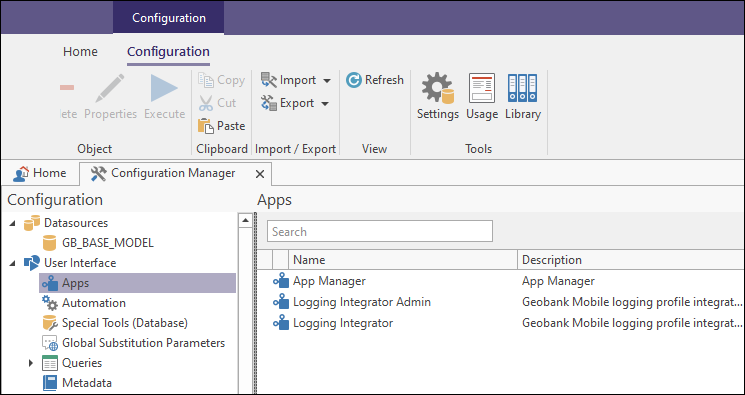Close the Configuration Manager tab
The image size is (745, 395).
point(260,174)
